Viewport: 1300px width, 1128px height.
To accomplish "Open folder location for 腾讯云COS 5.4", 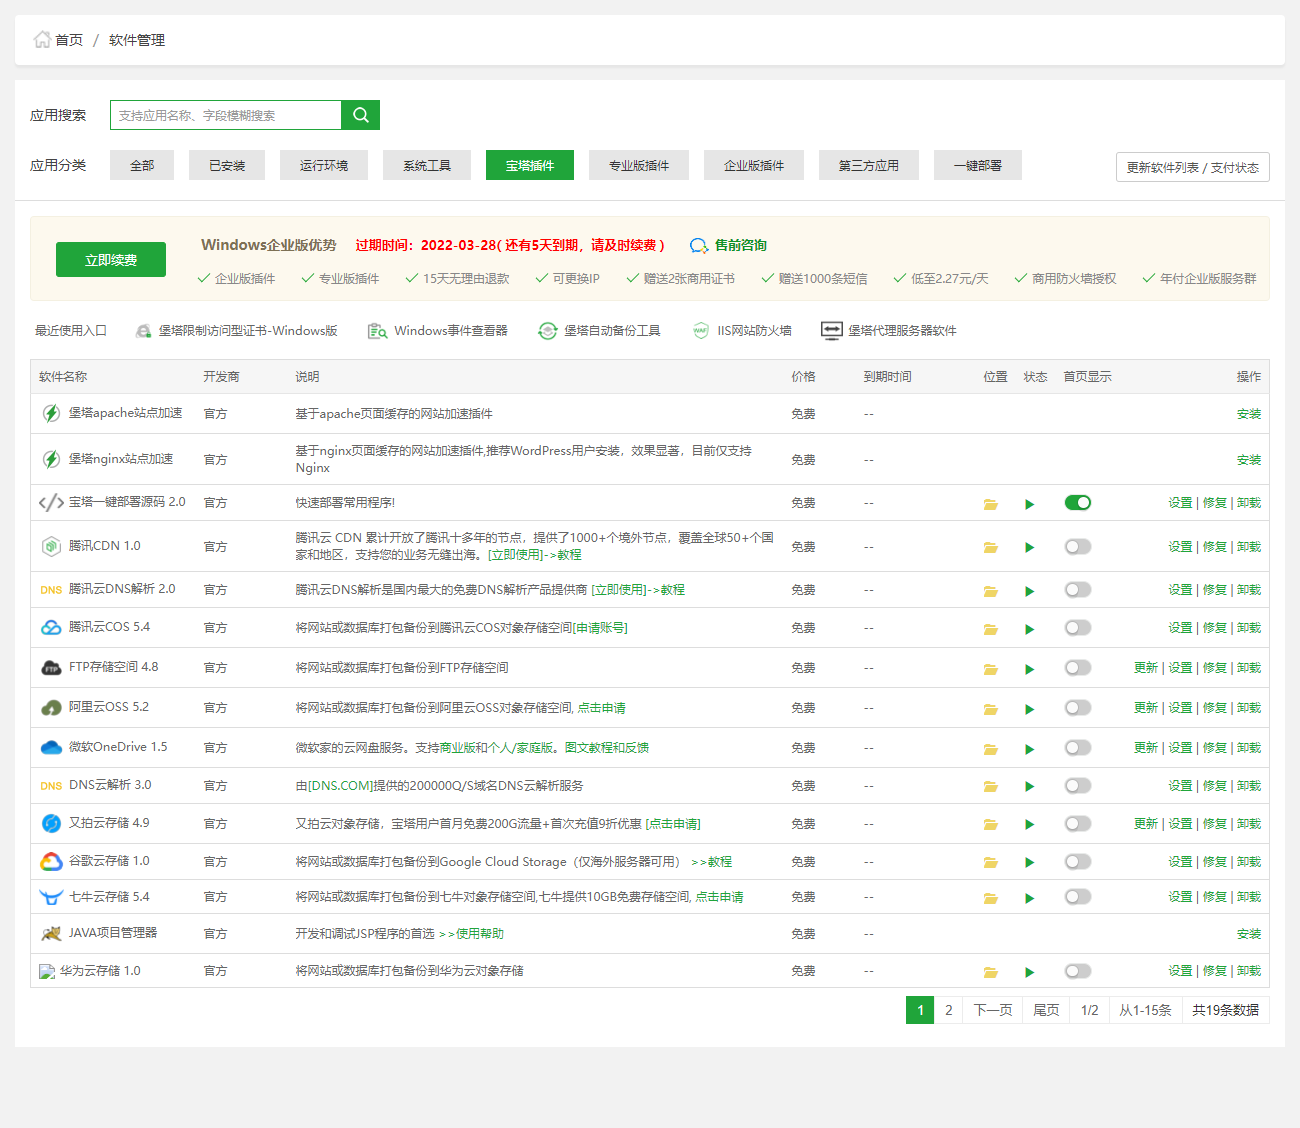I will click(x=990, y=629).
